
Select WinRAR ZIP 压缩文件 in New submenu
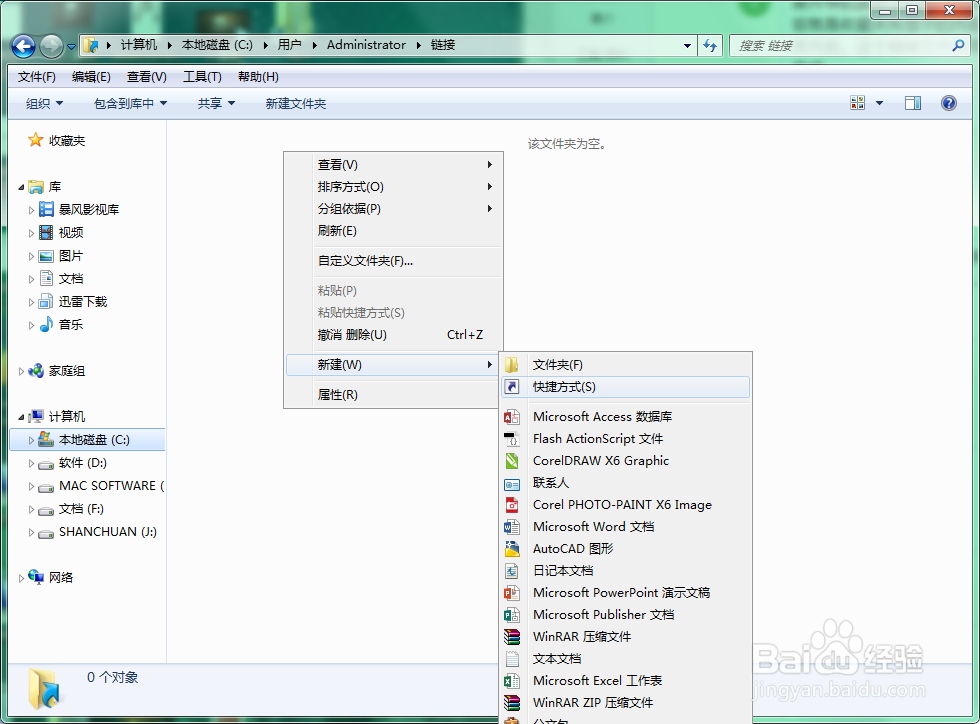(626, 702)
